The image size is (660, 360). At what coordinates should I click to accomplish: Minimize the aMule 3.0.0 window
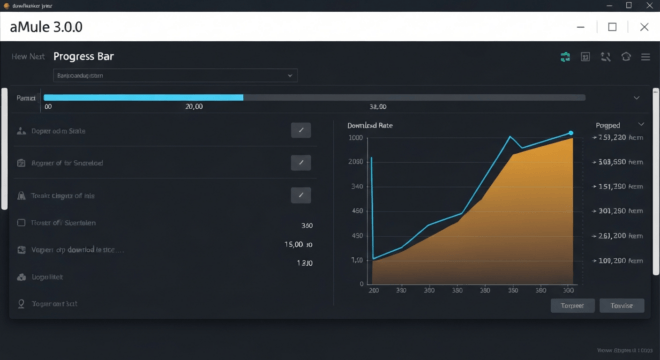coord(580,27)
